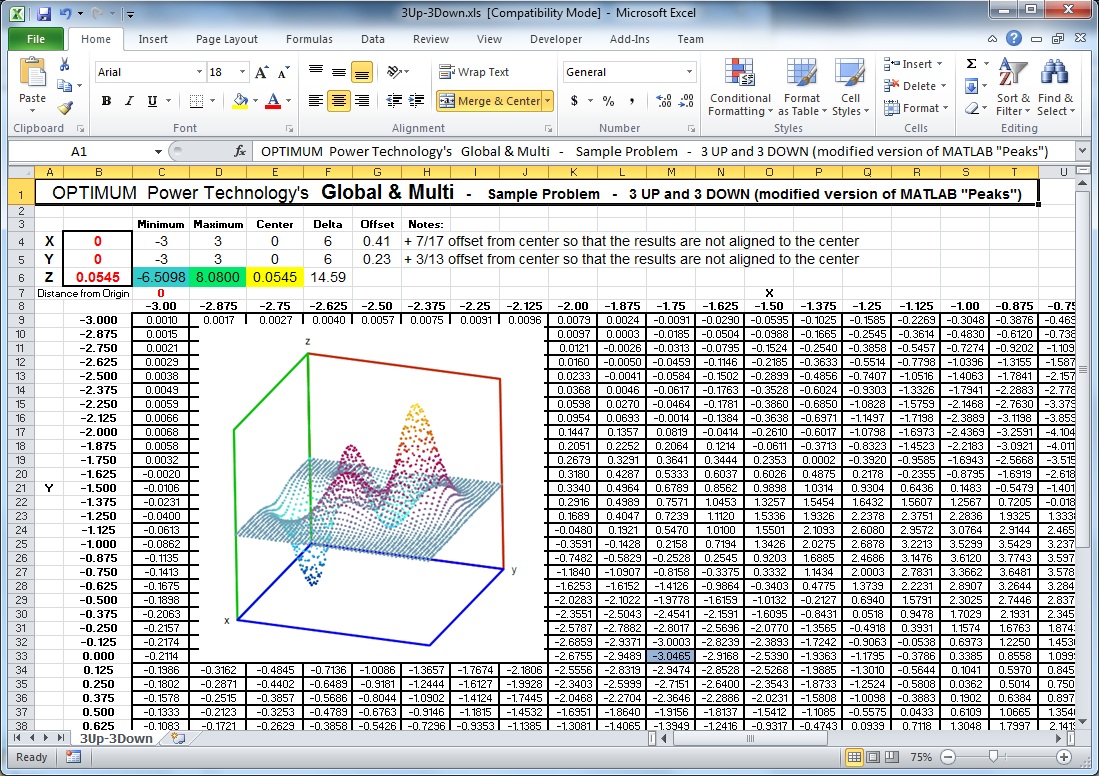The height and width of the screenshot is (776, 1099).
Task: Click the Insert Worksheet icon
Action: (179, 738)
